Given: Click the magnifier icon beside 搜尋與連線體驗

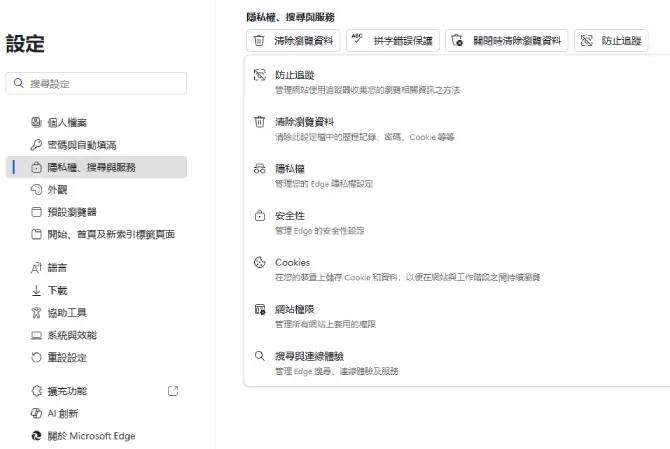Looking at the screenshot, I should (260, 356).
